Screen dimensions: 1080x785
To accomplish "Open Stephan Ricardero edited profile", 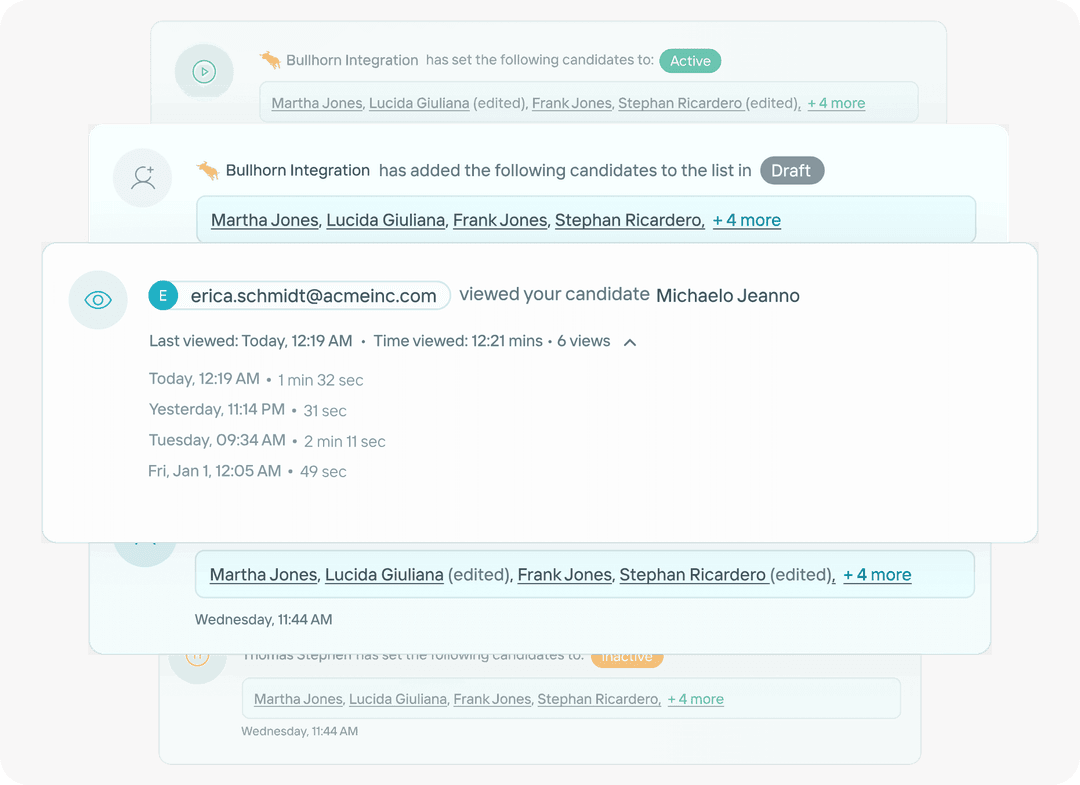I will [x=681, y=102].
